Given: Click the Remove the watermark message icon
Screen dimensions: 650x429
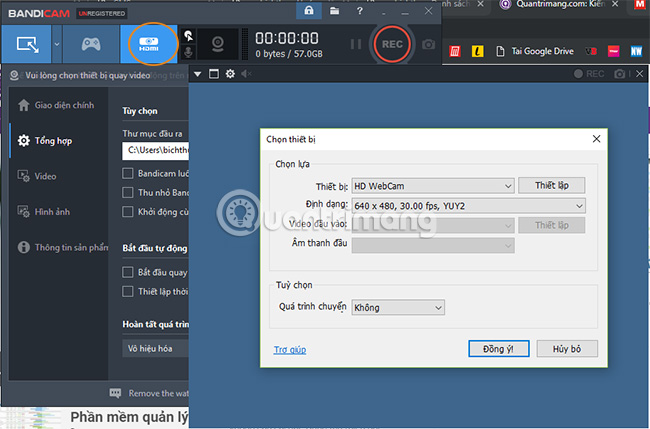Looking at the screenshot, I should (115, 393).
